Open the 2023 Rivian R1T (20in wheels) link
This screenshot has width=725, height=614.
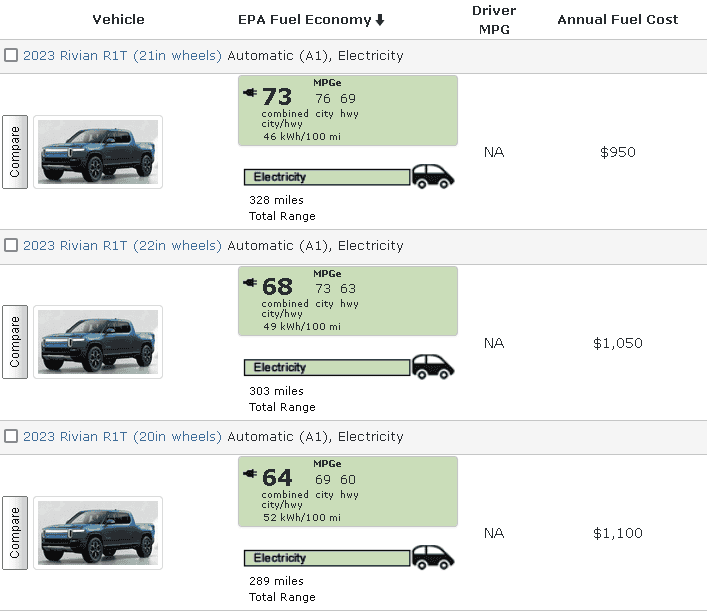123,436
